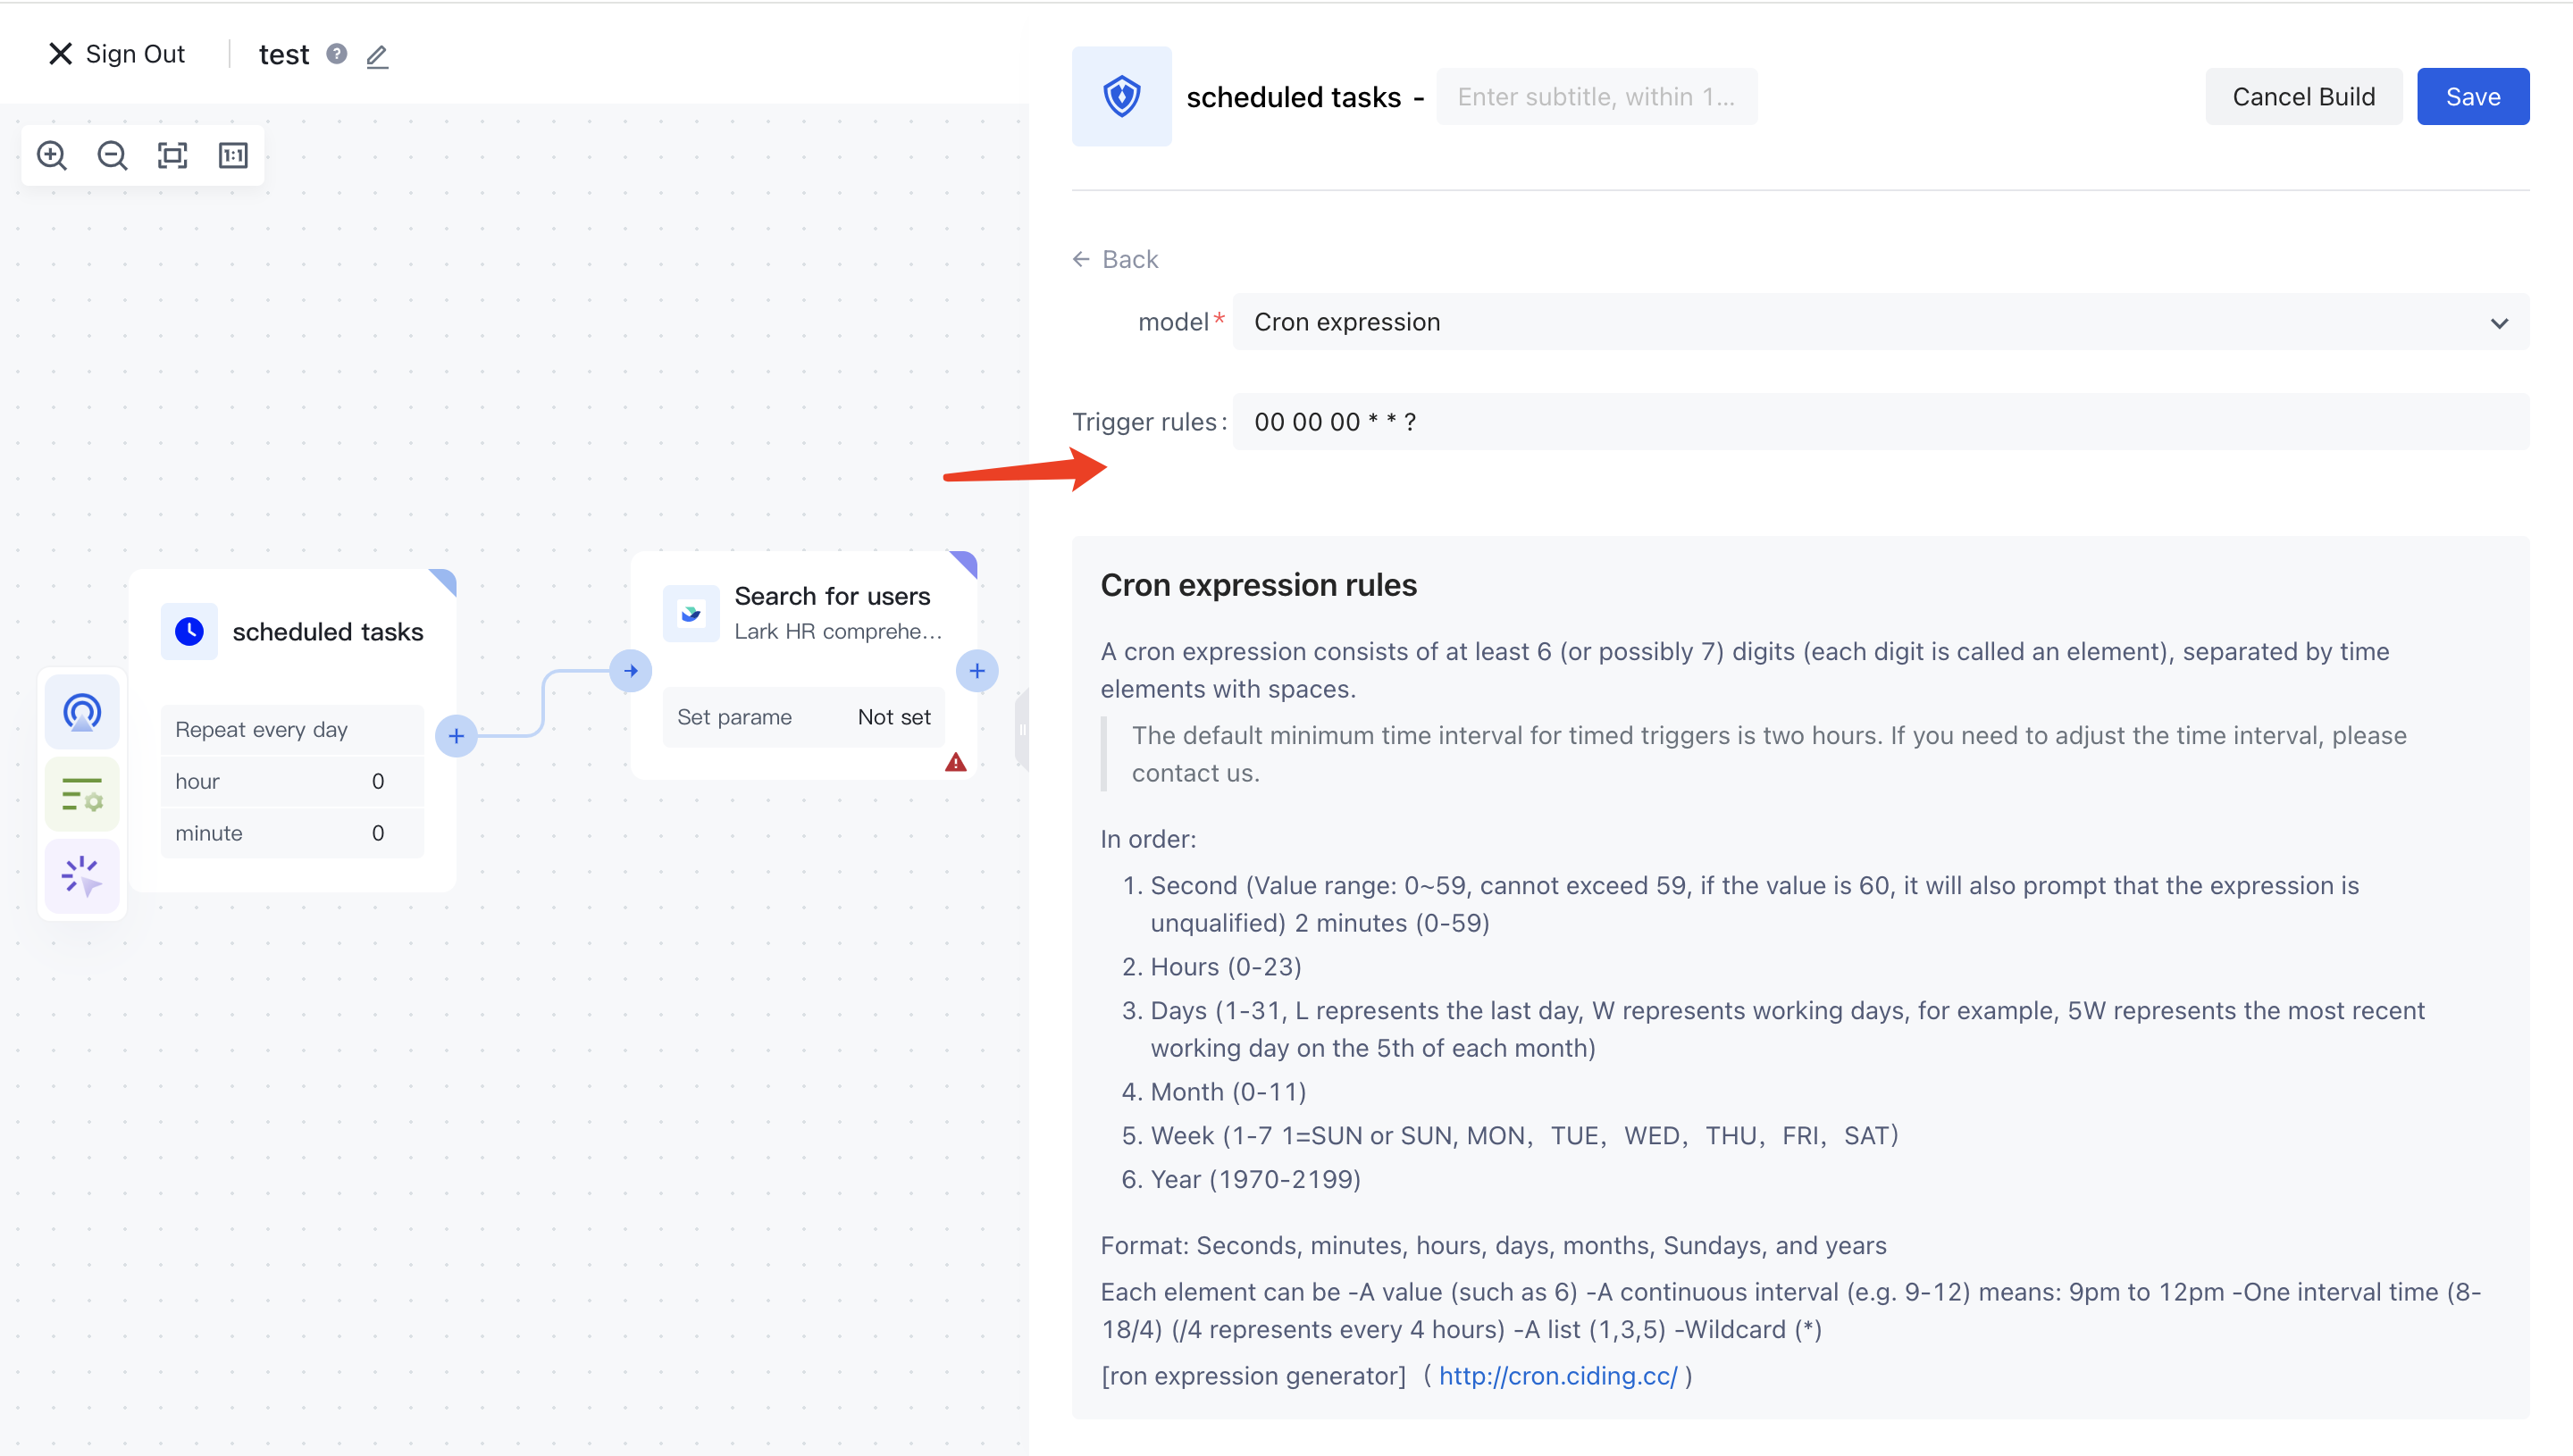Click the zoom out magnifier icon
This screenshot has width=2573, height=1456.
(x=112, y=155)
